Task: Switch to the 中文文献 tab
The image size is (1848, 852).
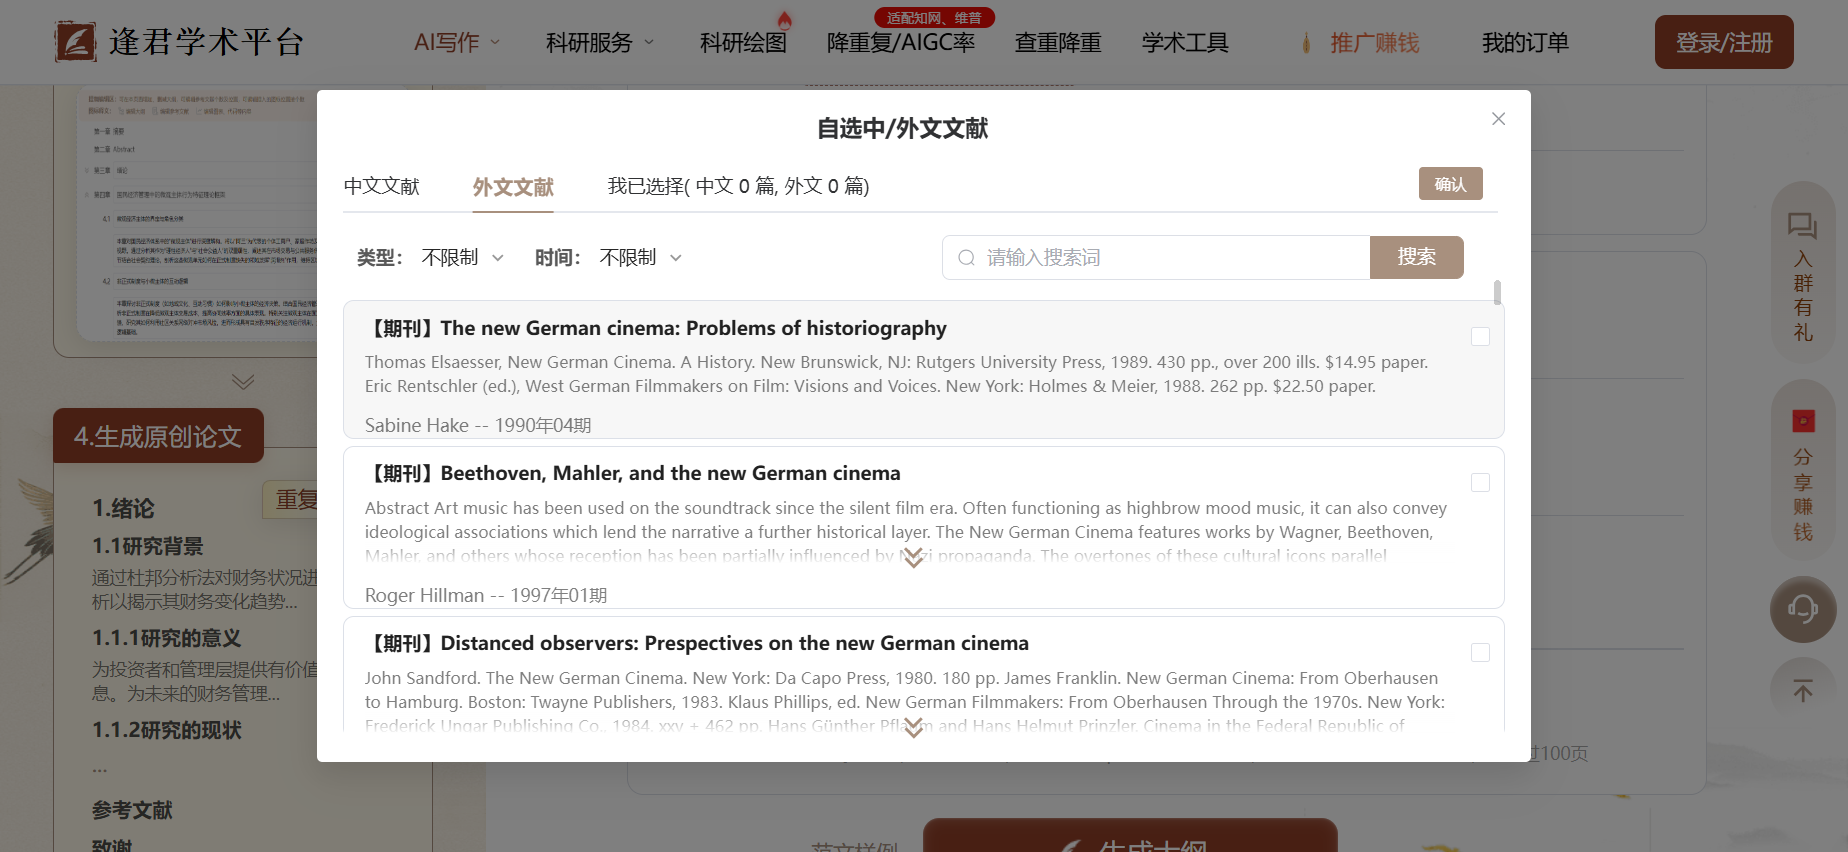Action: coord(381,187)
